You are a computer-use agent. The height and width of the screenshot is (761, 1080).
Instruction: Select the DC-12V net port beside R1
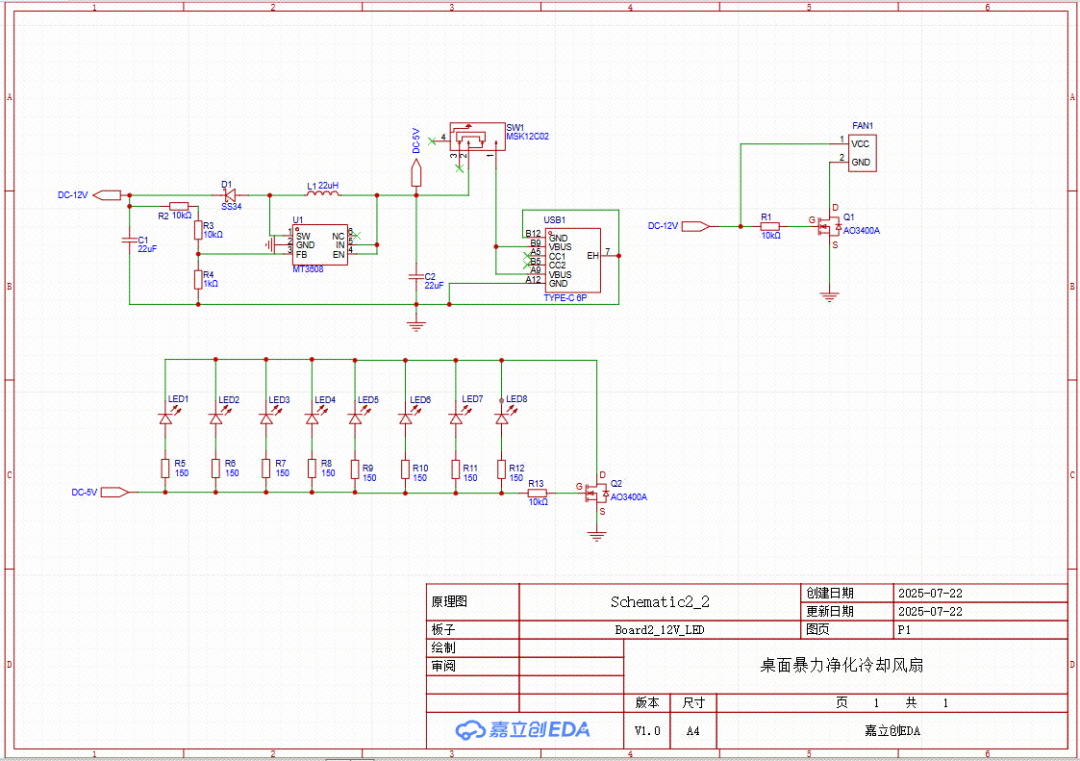coord(697,226)
